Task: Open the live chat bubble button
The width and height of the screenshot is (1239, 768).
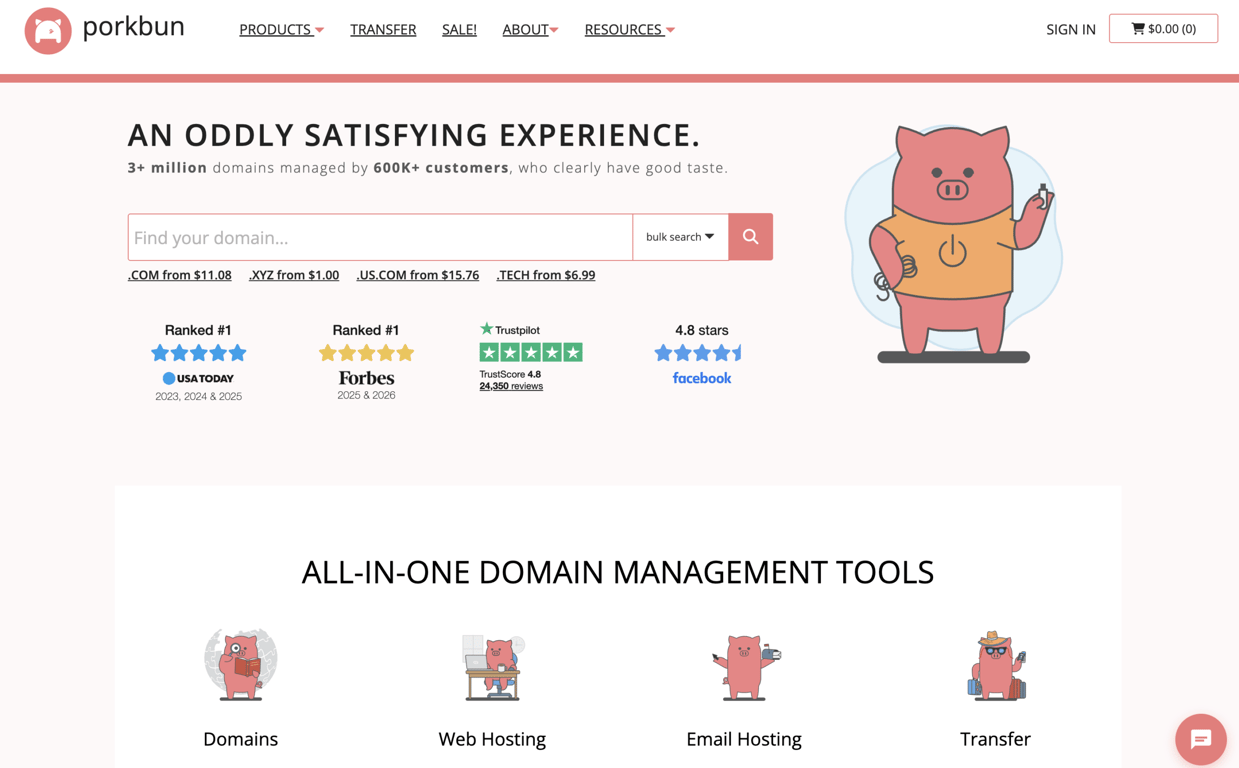Action: coord(1201,739)
